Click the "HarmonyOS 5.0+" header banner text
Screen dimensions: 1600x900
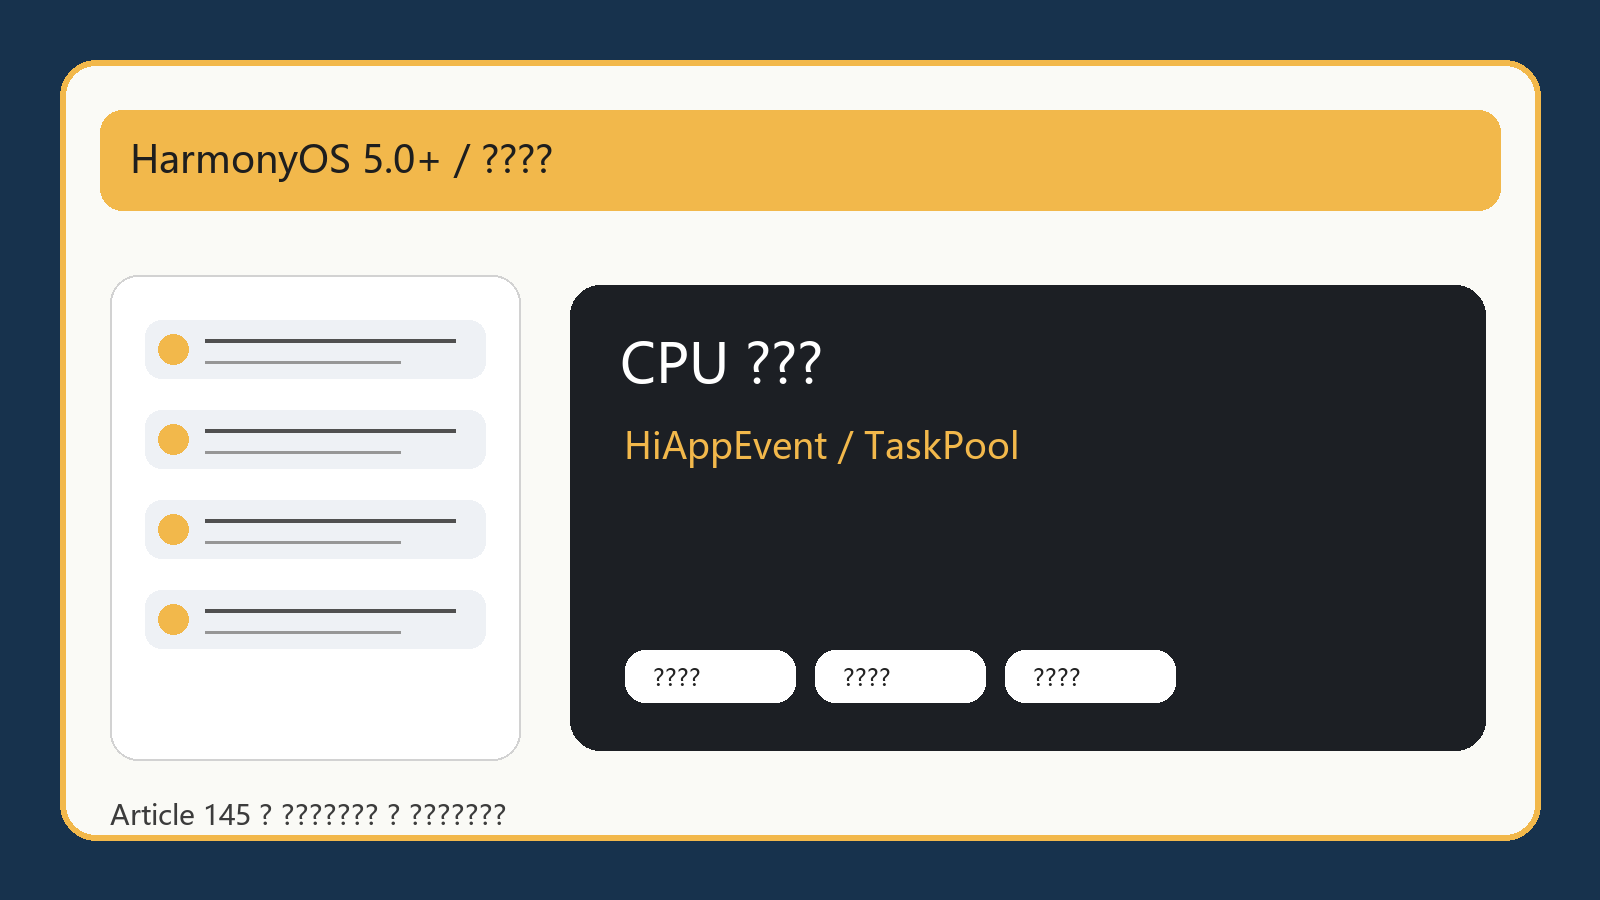pos(341,160)
